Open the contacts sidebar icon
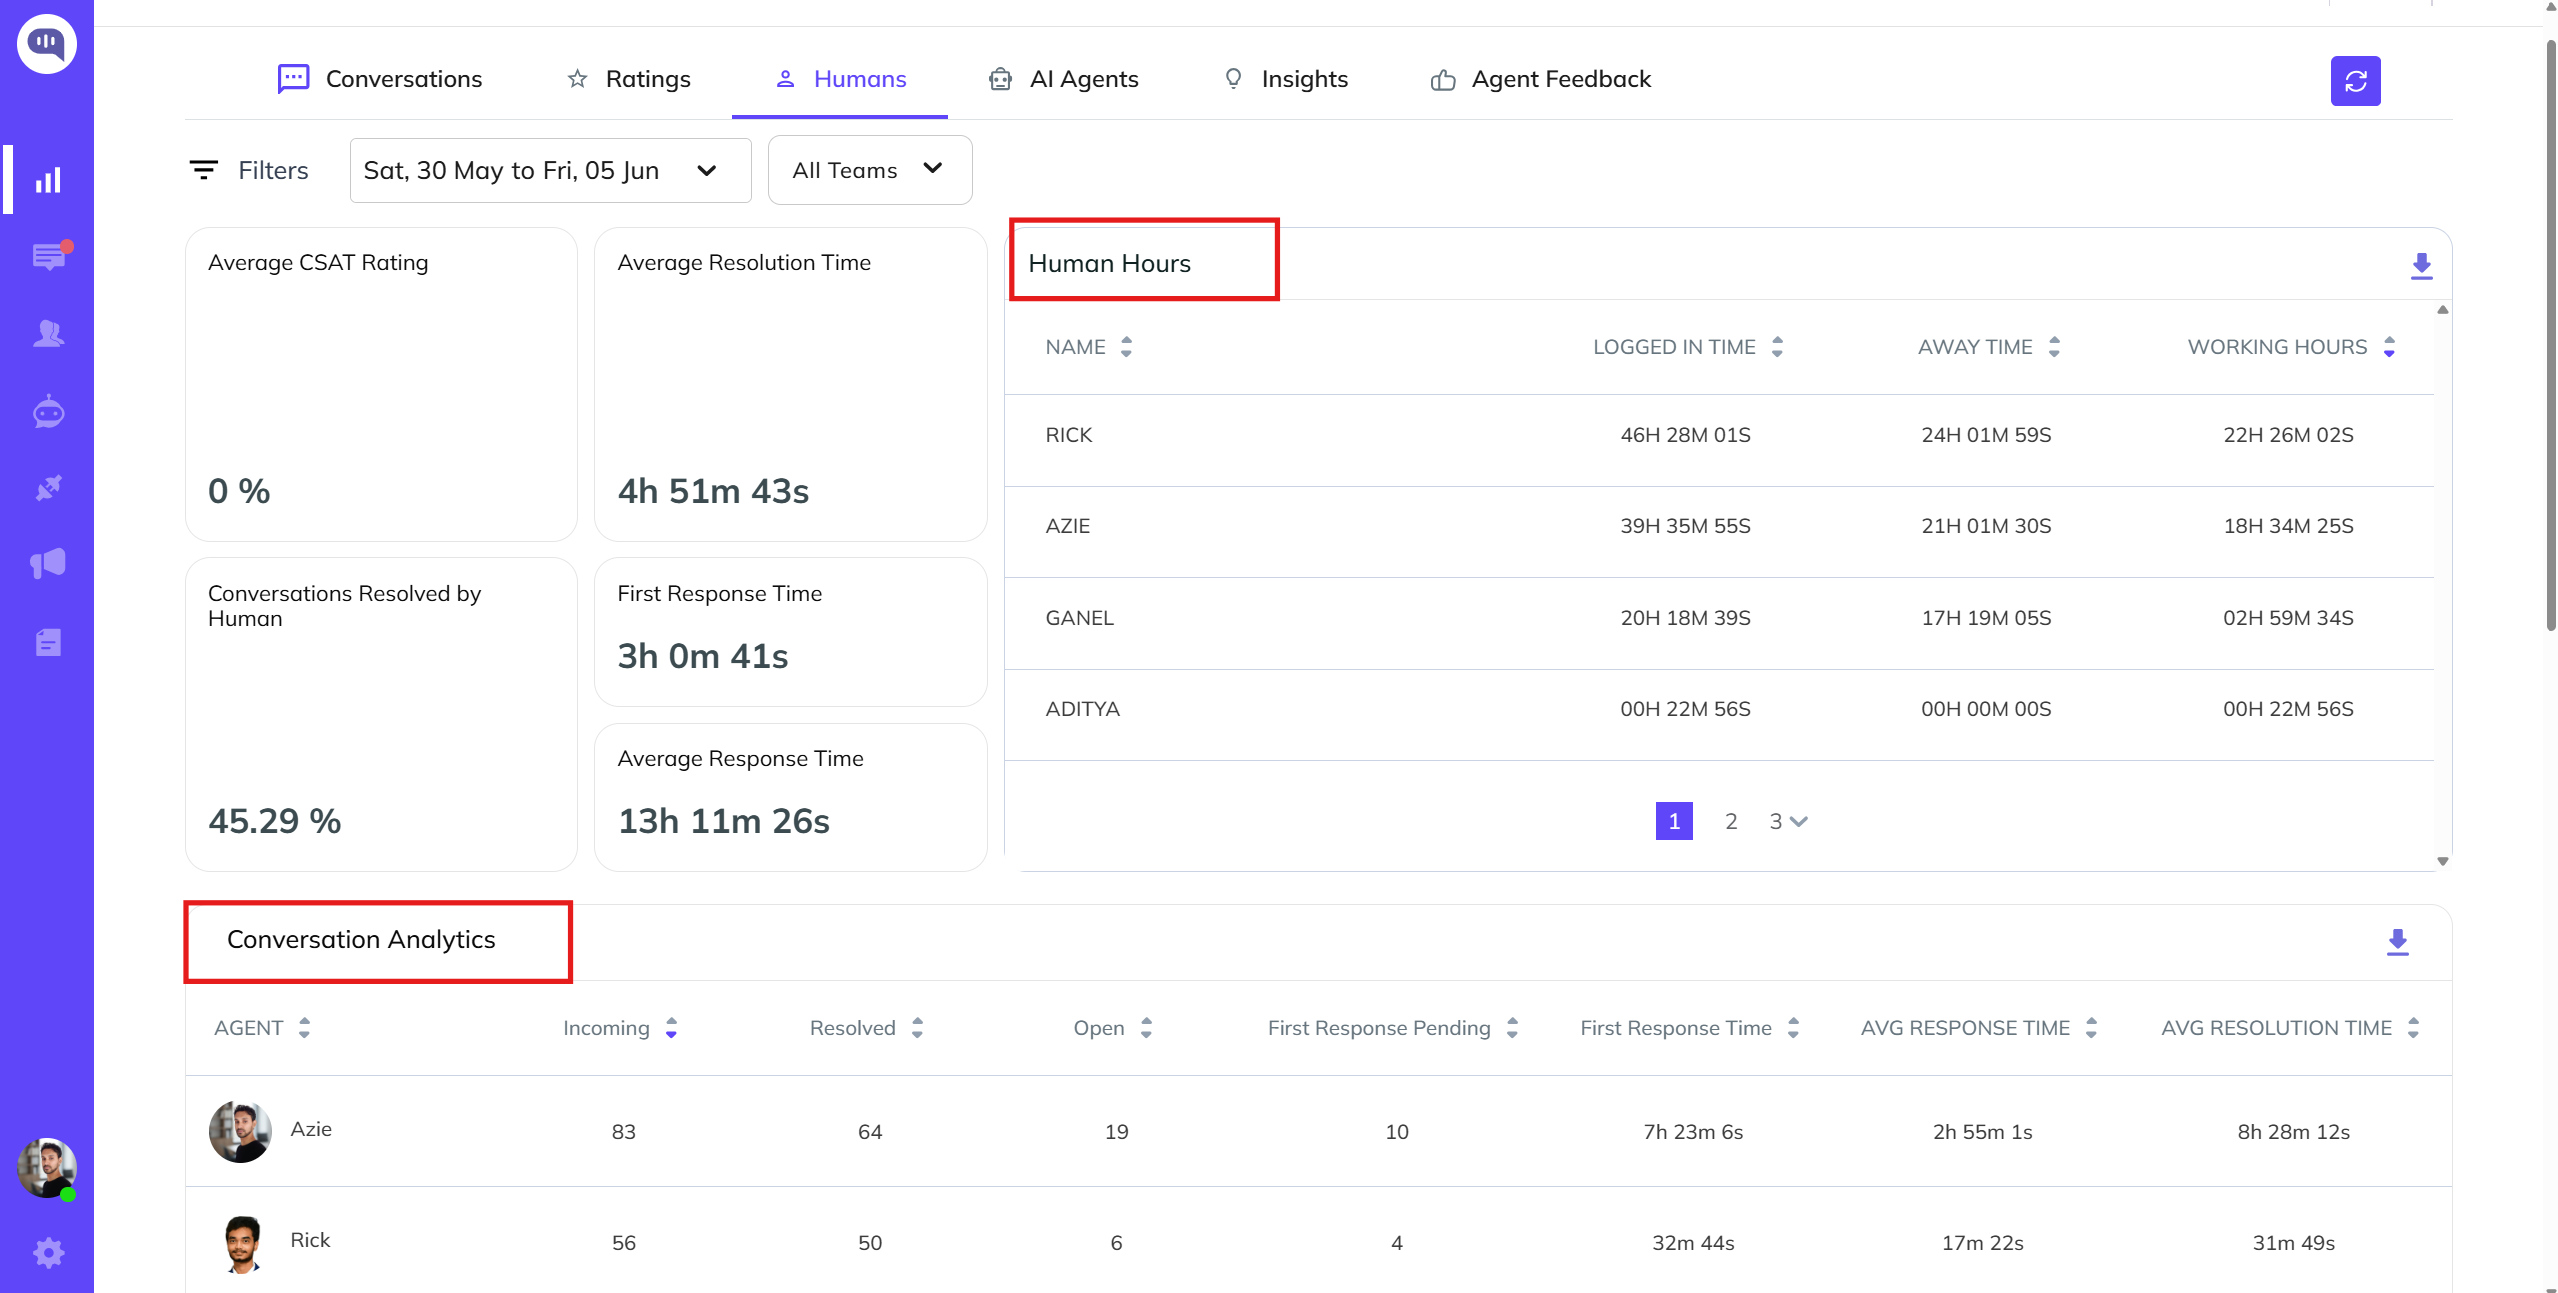This screenshot has width=2558, height=1293. [x=48, y=333]
